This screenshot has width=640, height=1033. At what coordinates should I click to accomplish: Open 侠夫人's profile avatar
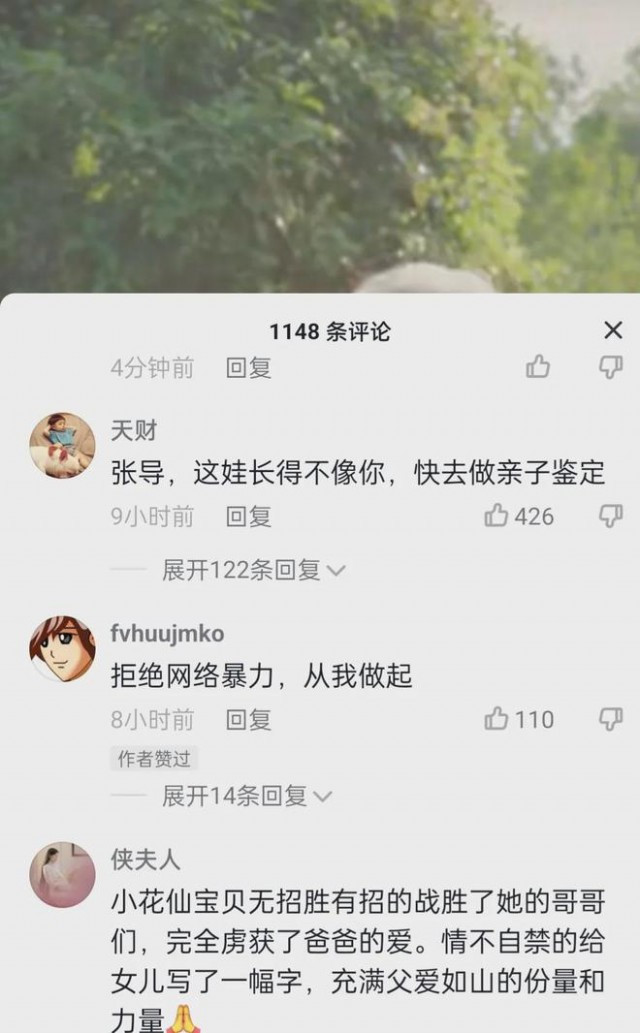coord(63,874)
